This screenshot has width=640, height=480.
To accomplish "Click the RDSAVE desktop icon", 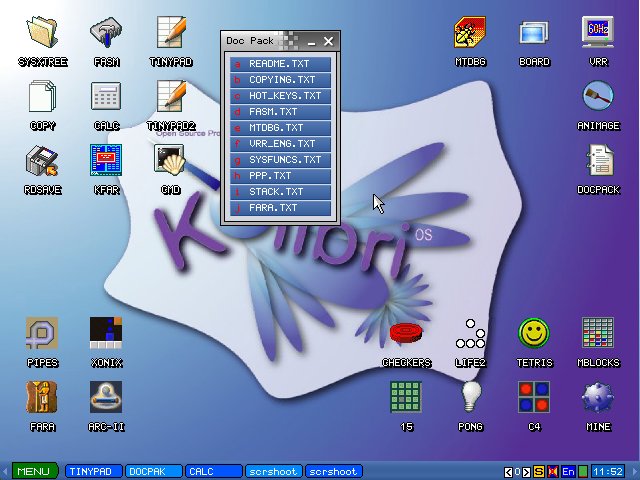I will point(42,161).
